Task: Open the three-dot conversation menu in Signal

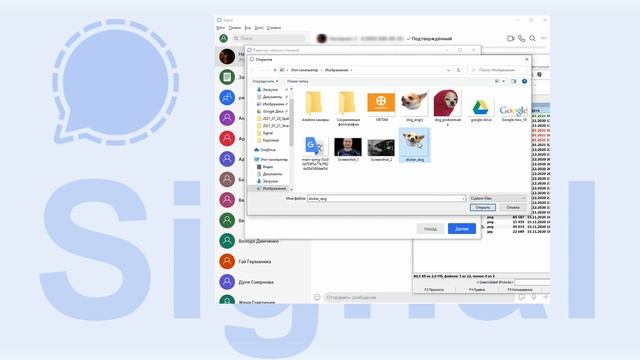Action: point(543,38)
